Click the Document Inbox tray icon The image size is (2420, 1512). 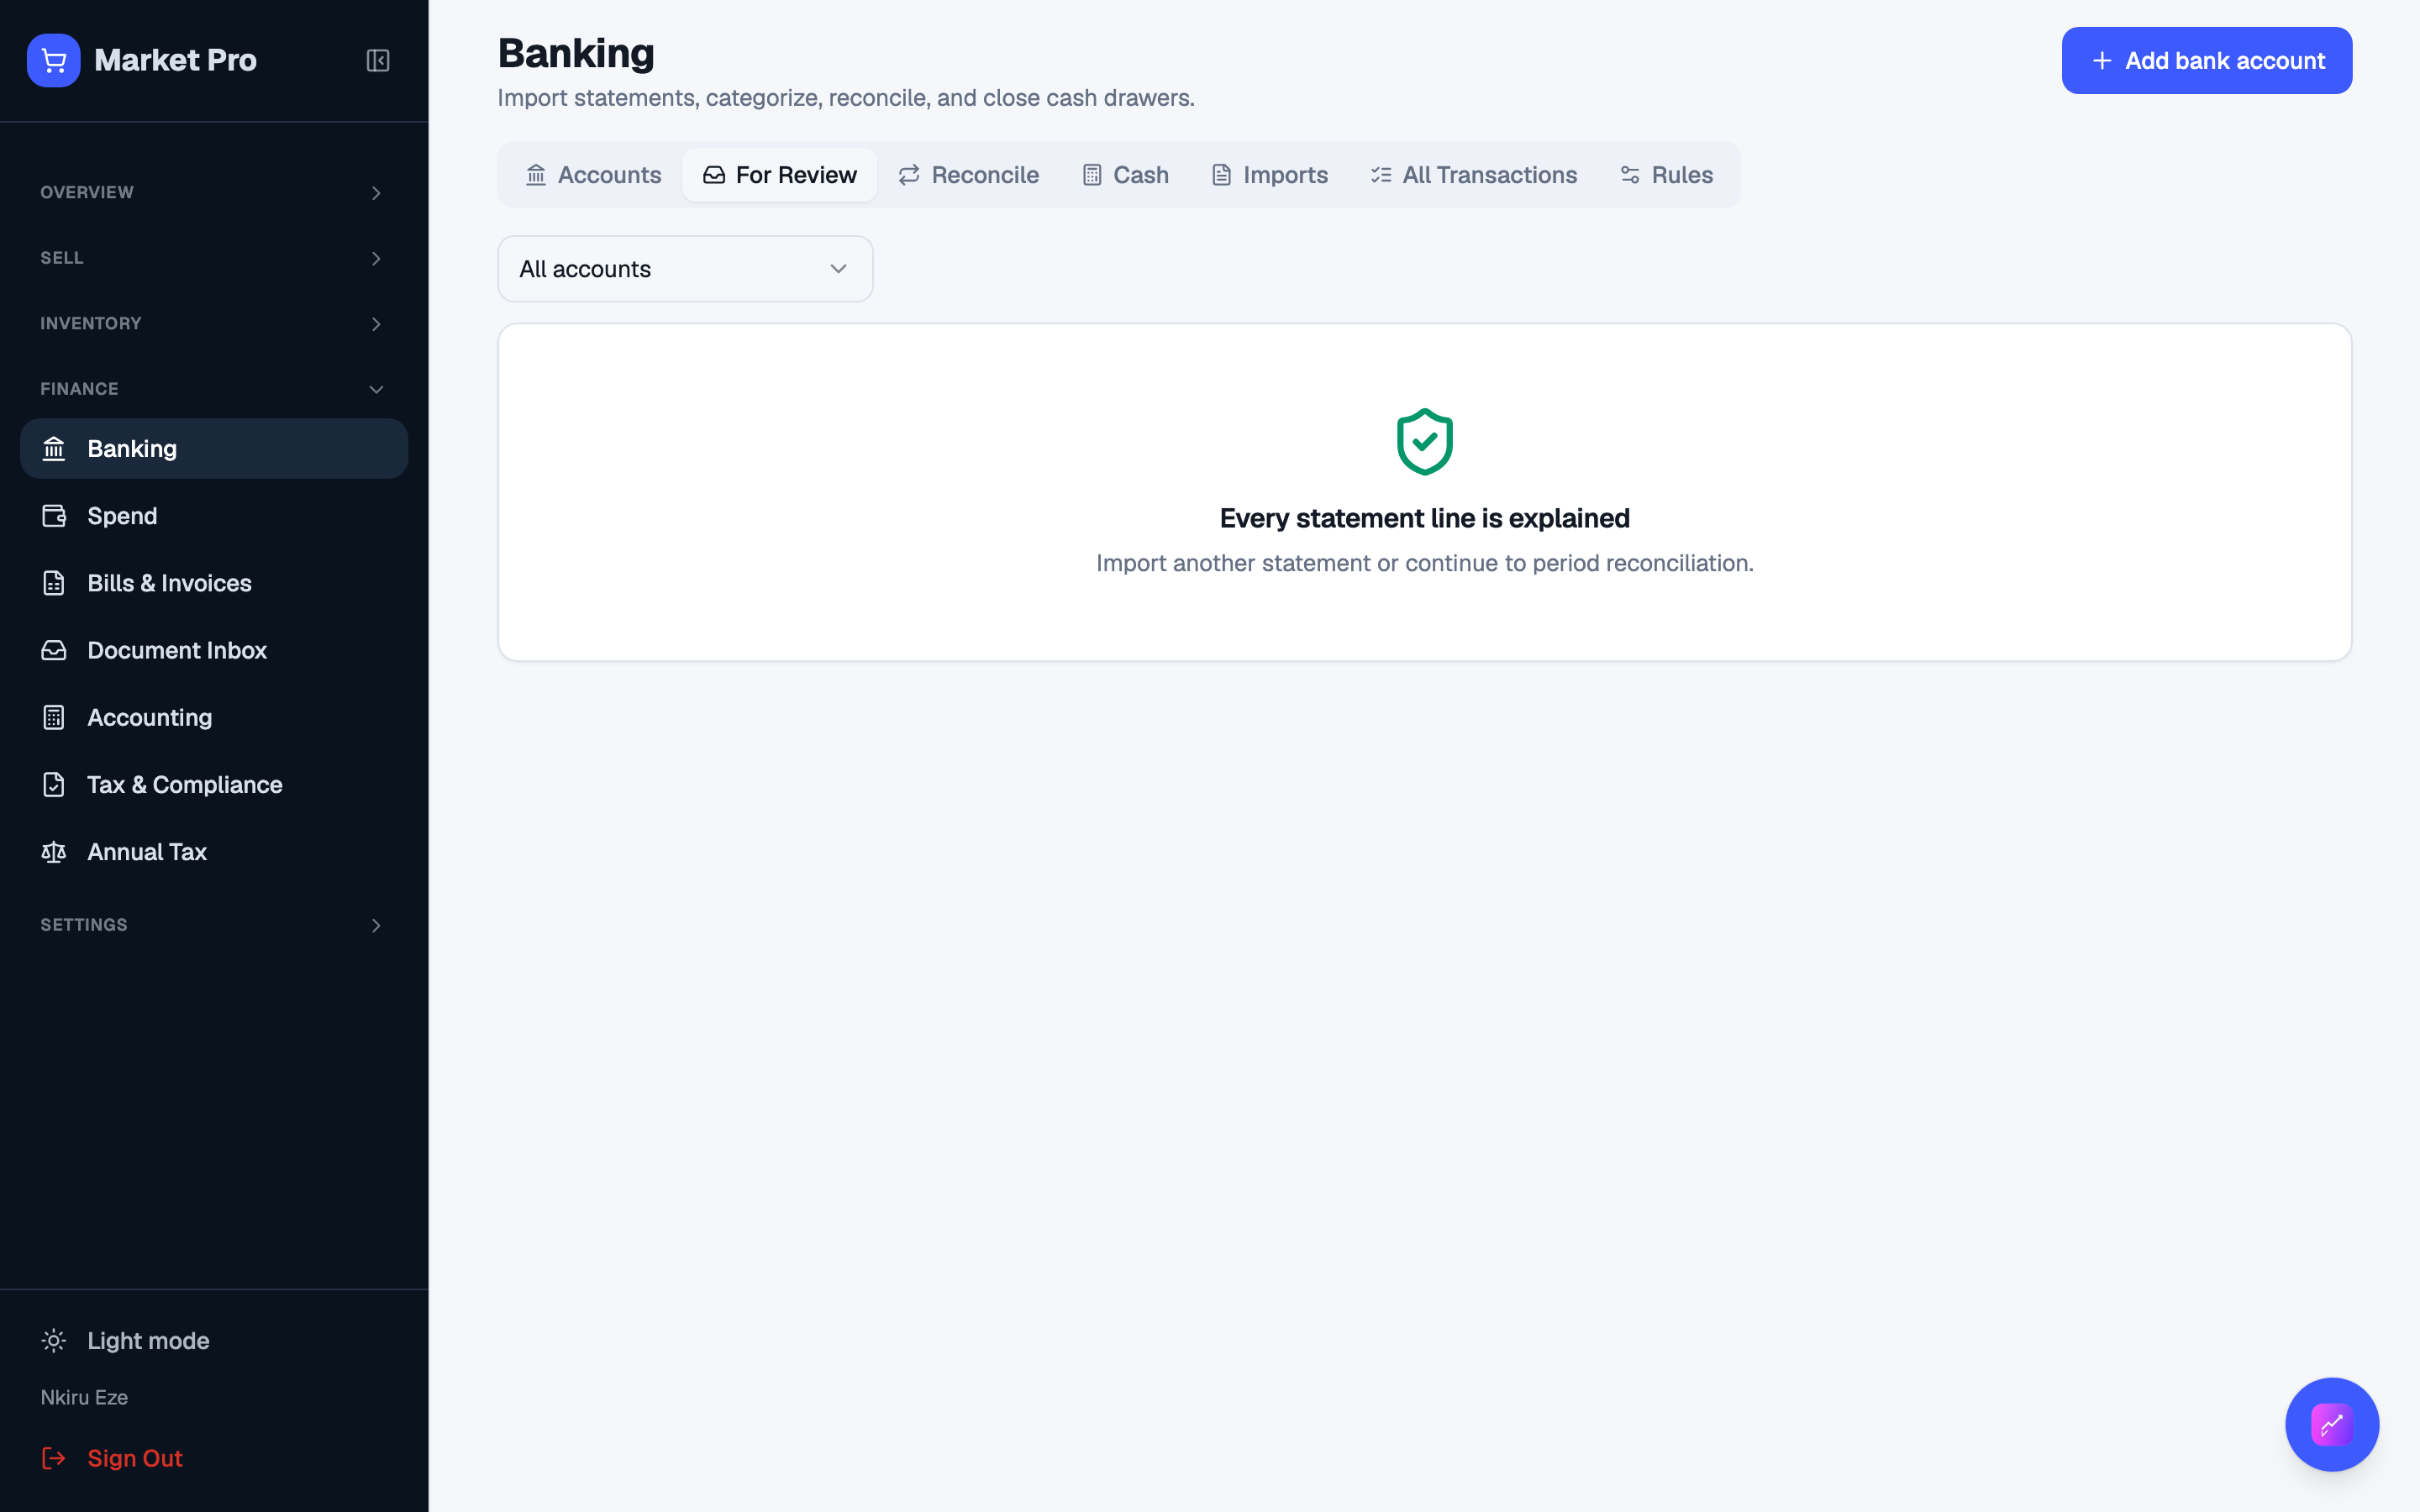click(54, 650)
